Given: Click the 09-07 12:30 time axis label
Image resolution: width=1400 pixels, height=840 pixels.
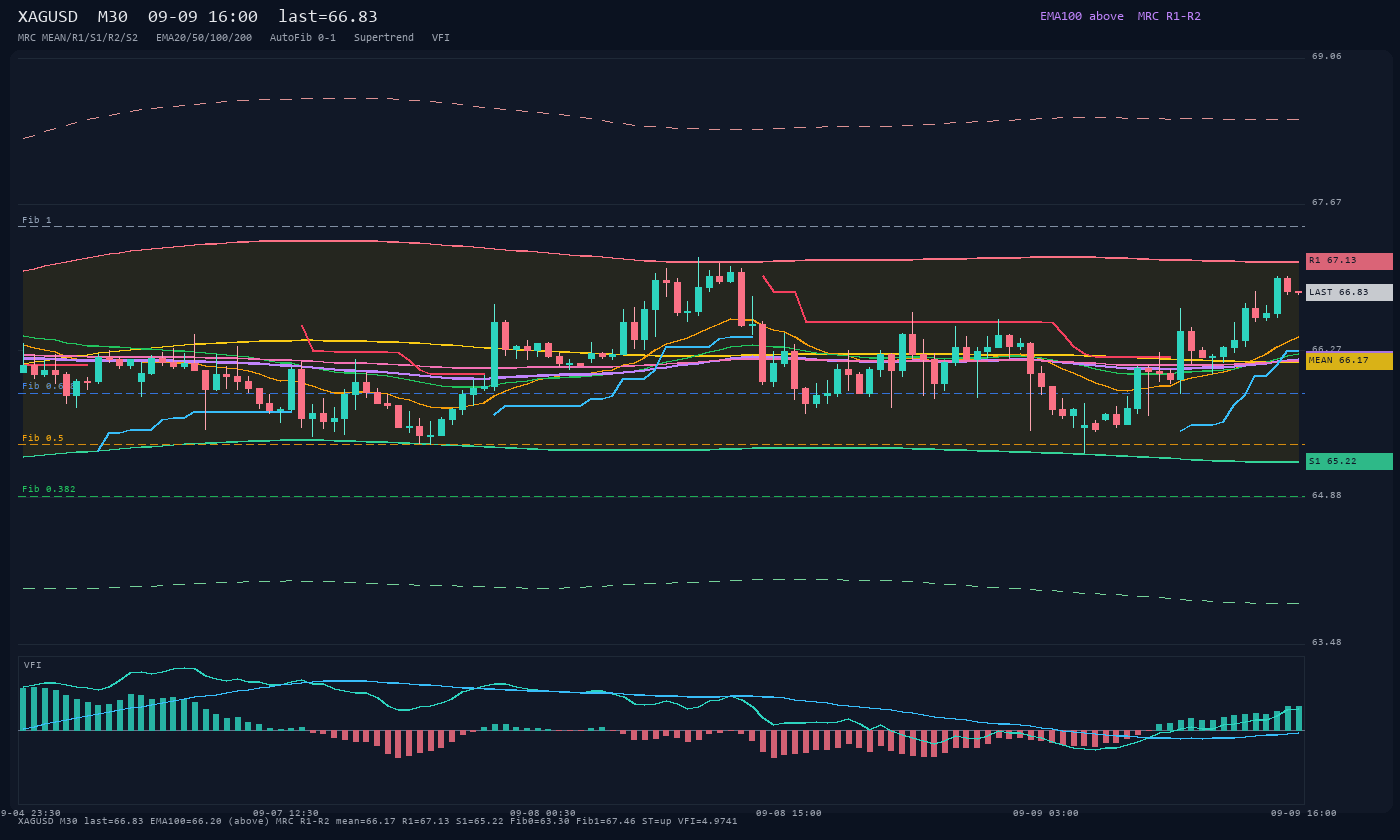Looking at the screenshot, I should [x=286, y=813].
